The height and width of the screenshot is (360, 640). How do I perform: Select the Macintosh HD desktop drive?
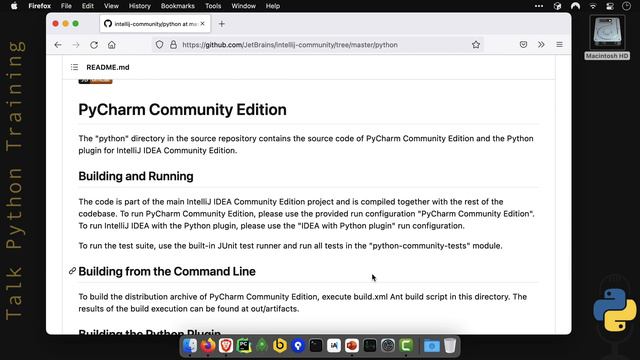[607, 38]
